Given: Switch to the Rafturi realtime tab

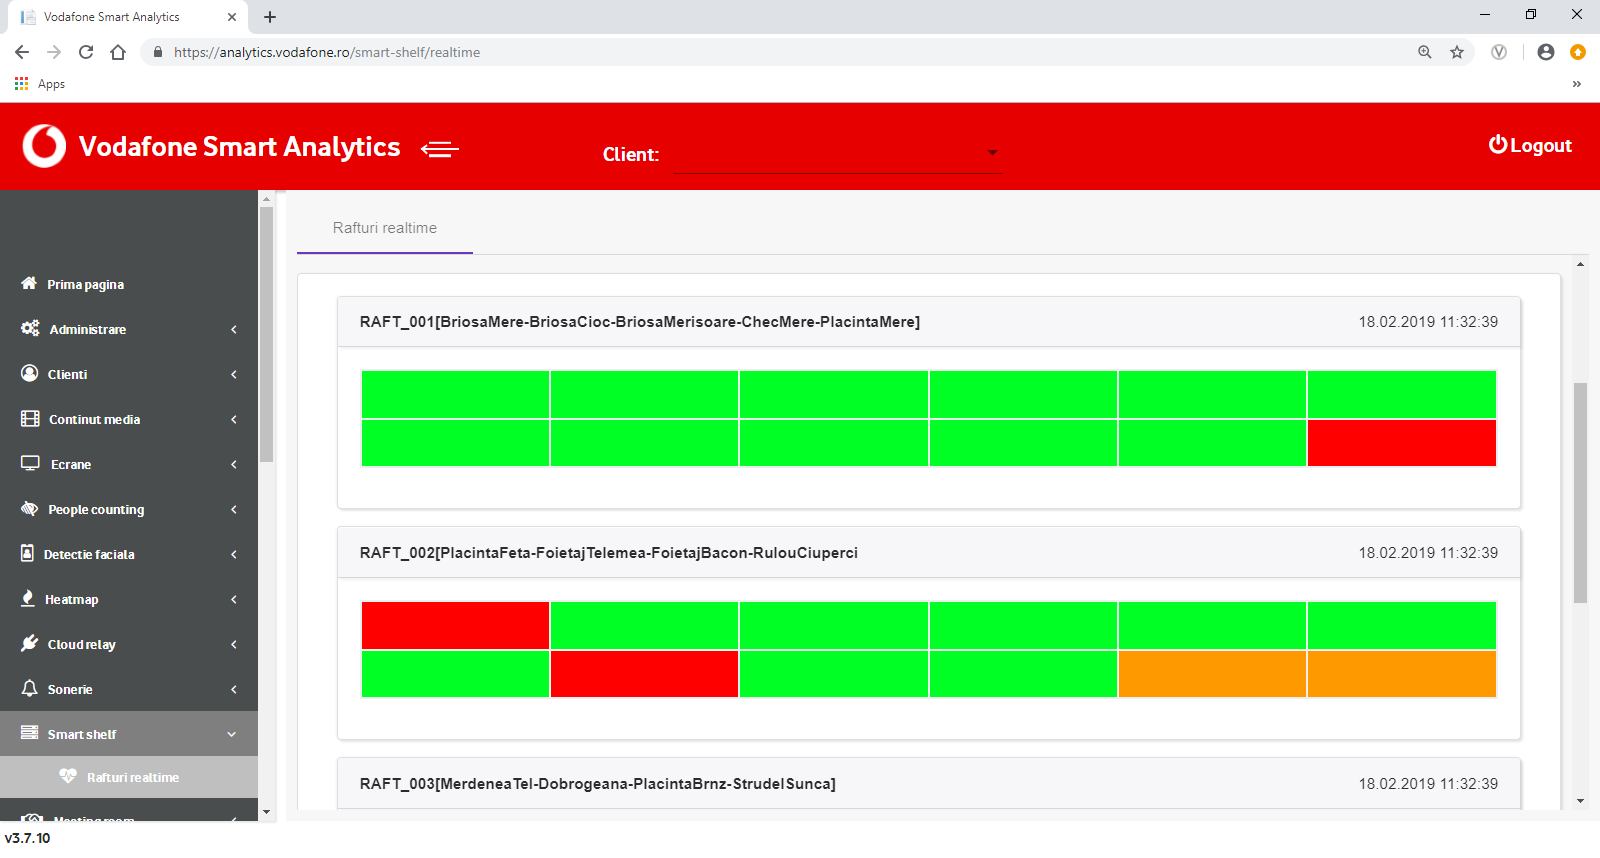Looking at the screenshot, I should 385,228.
